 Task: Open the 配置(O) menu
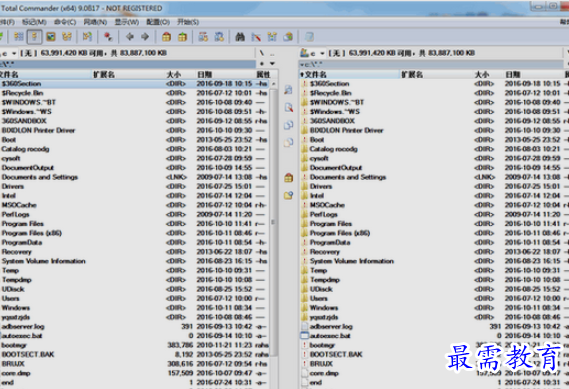[x=158, y=22]
